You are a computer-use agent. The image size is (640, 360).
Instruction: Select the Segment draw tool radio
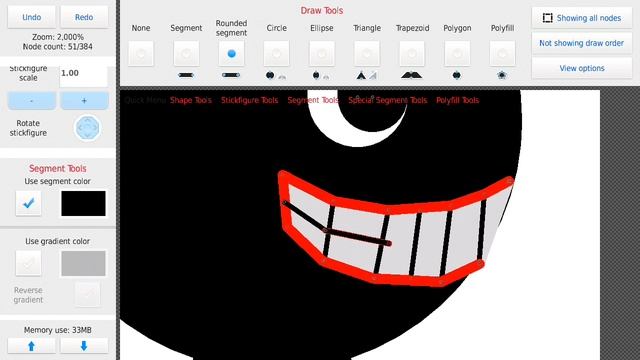point(186,53)
